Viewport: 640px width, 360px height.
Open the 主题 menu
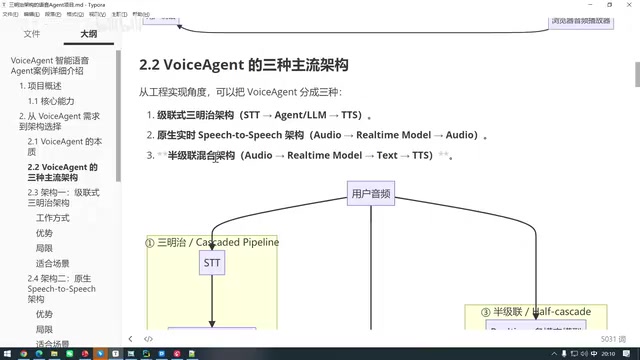(x=119, y=14)
